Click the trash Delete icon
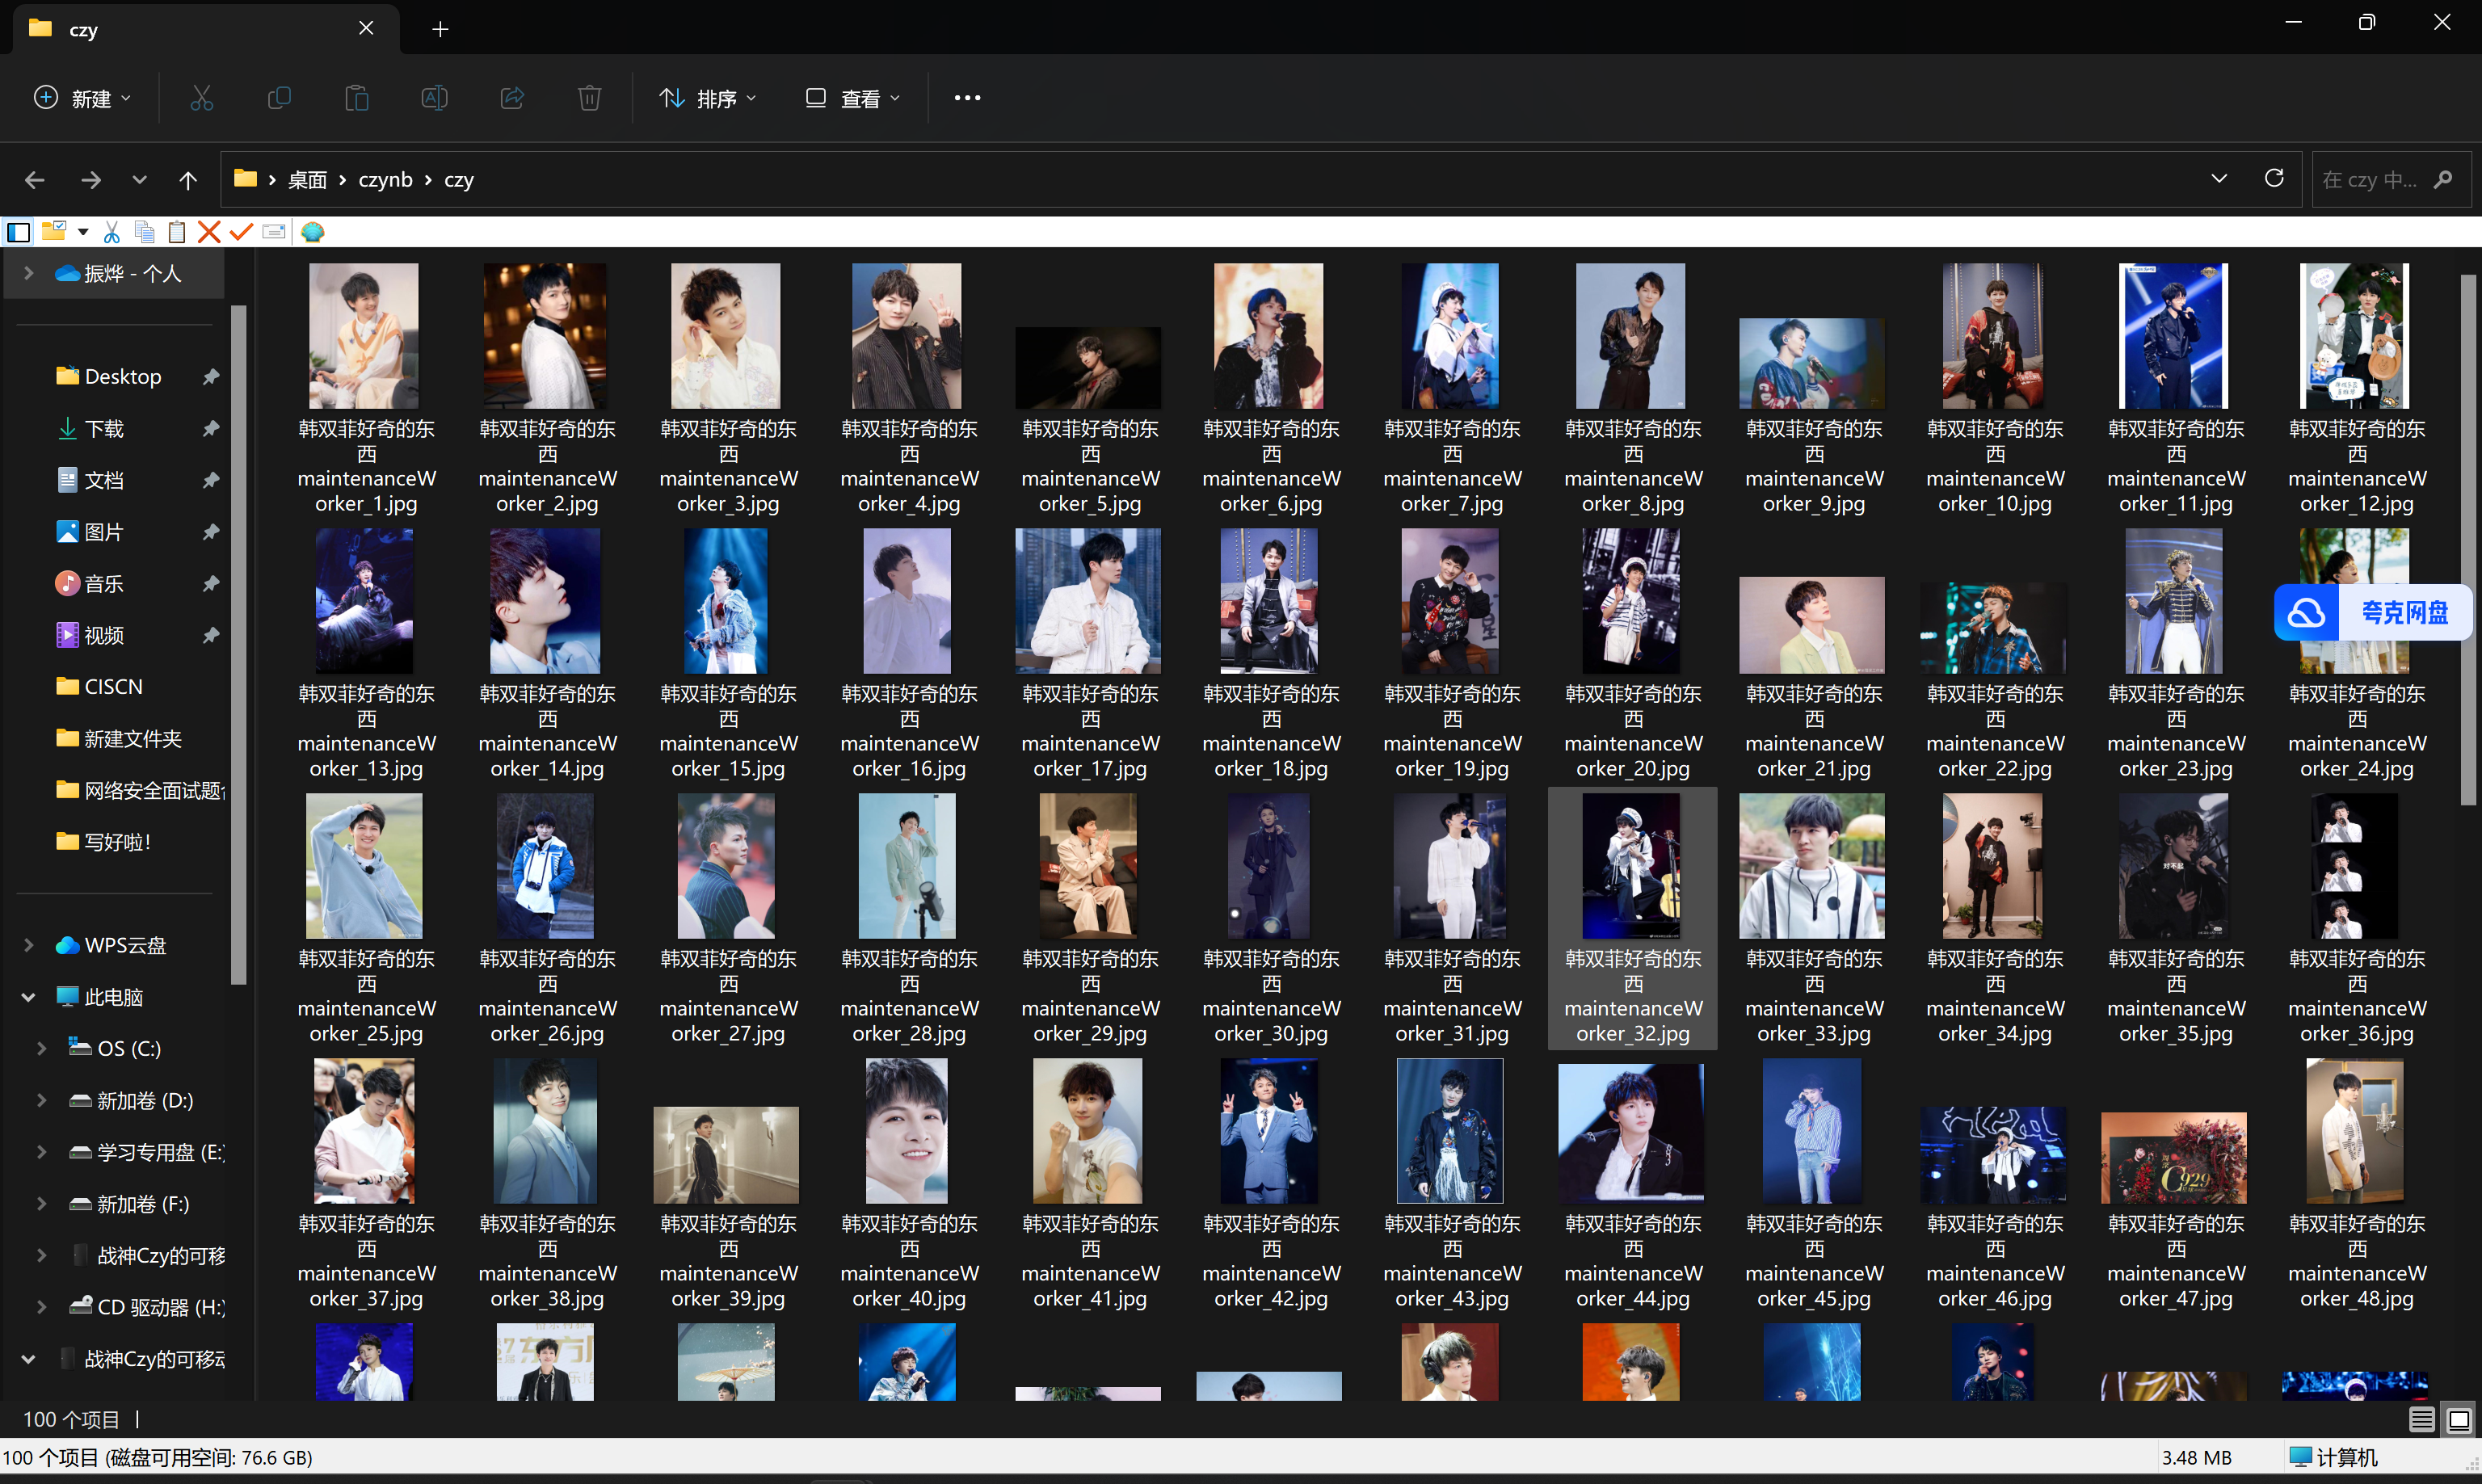The image size is (2482, 1484). pos(590,98)
